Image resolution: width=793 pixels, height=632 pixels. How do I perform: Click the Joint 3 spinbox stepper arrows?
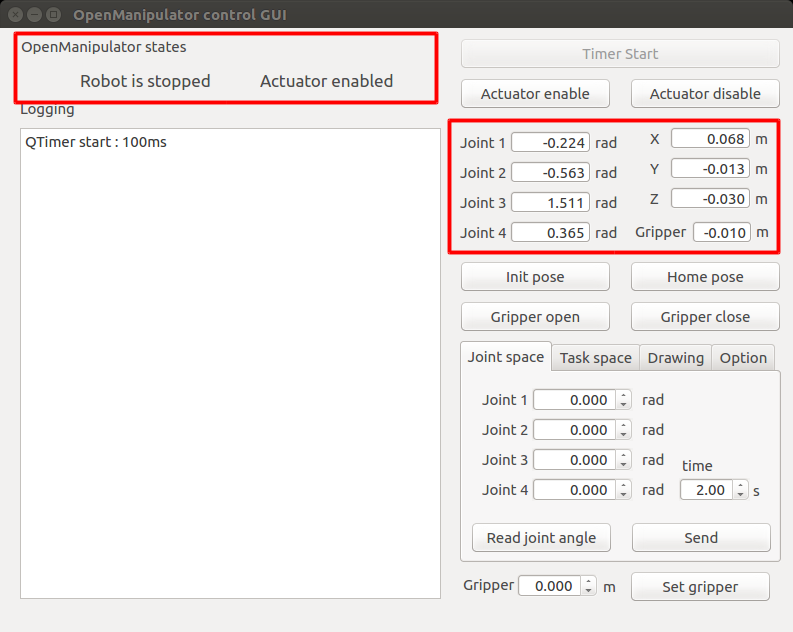624,460
